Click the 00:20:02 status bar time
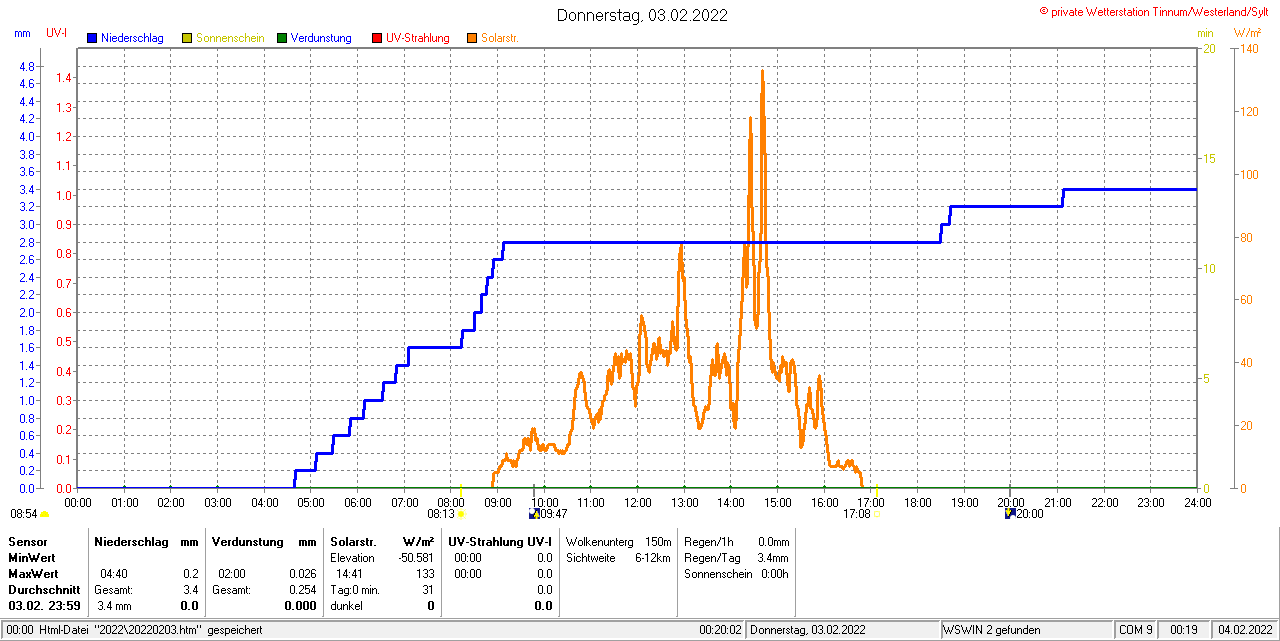The height and width of the screenshot is (641, 1280). click(721, 630)
